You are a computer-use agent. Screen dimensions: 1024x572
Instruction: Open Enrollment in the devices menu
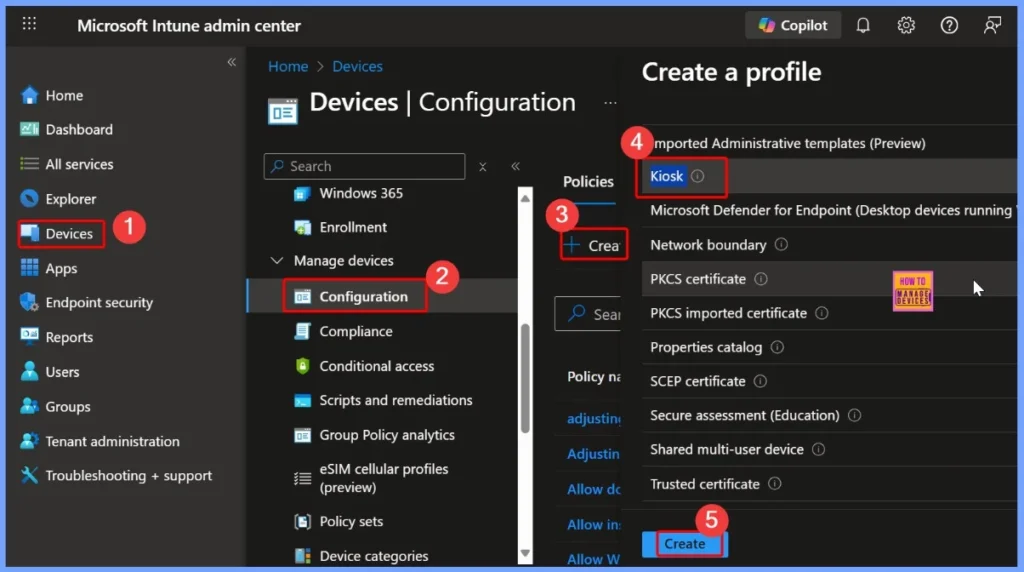(x=353, y=227)
